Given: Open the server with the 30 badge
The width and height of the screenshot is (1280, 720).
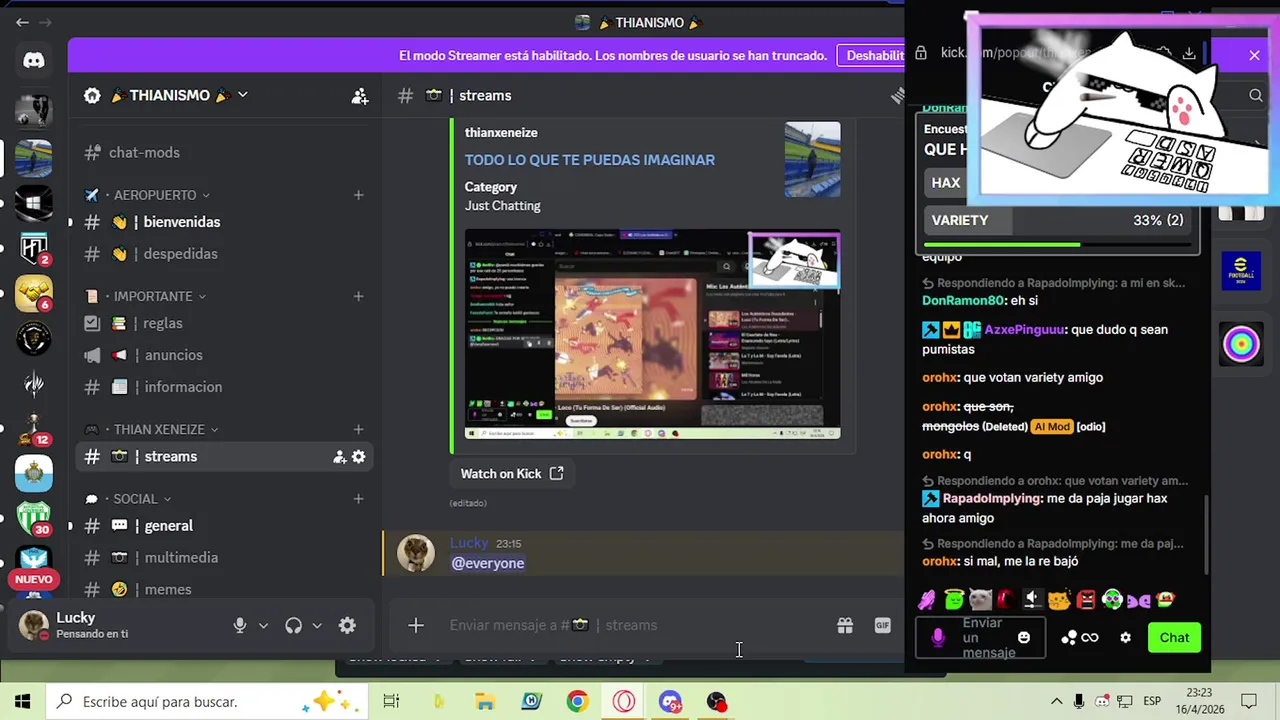Looking at the screenshot, I should click(33, 518).
